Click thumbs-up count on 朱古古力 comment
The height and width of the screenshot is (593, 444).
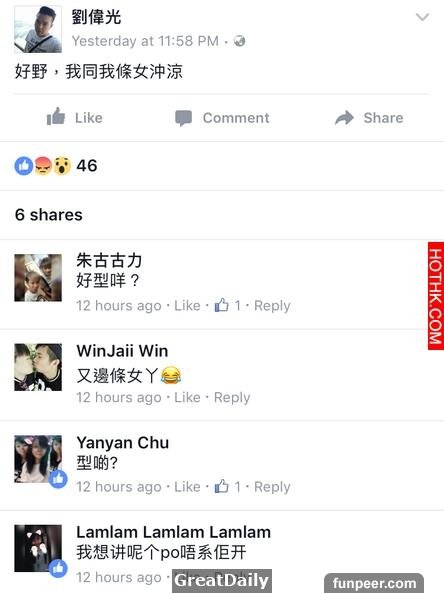tap(227, 305)
